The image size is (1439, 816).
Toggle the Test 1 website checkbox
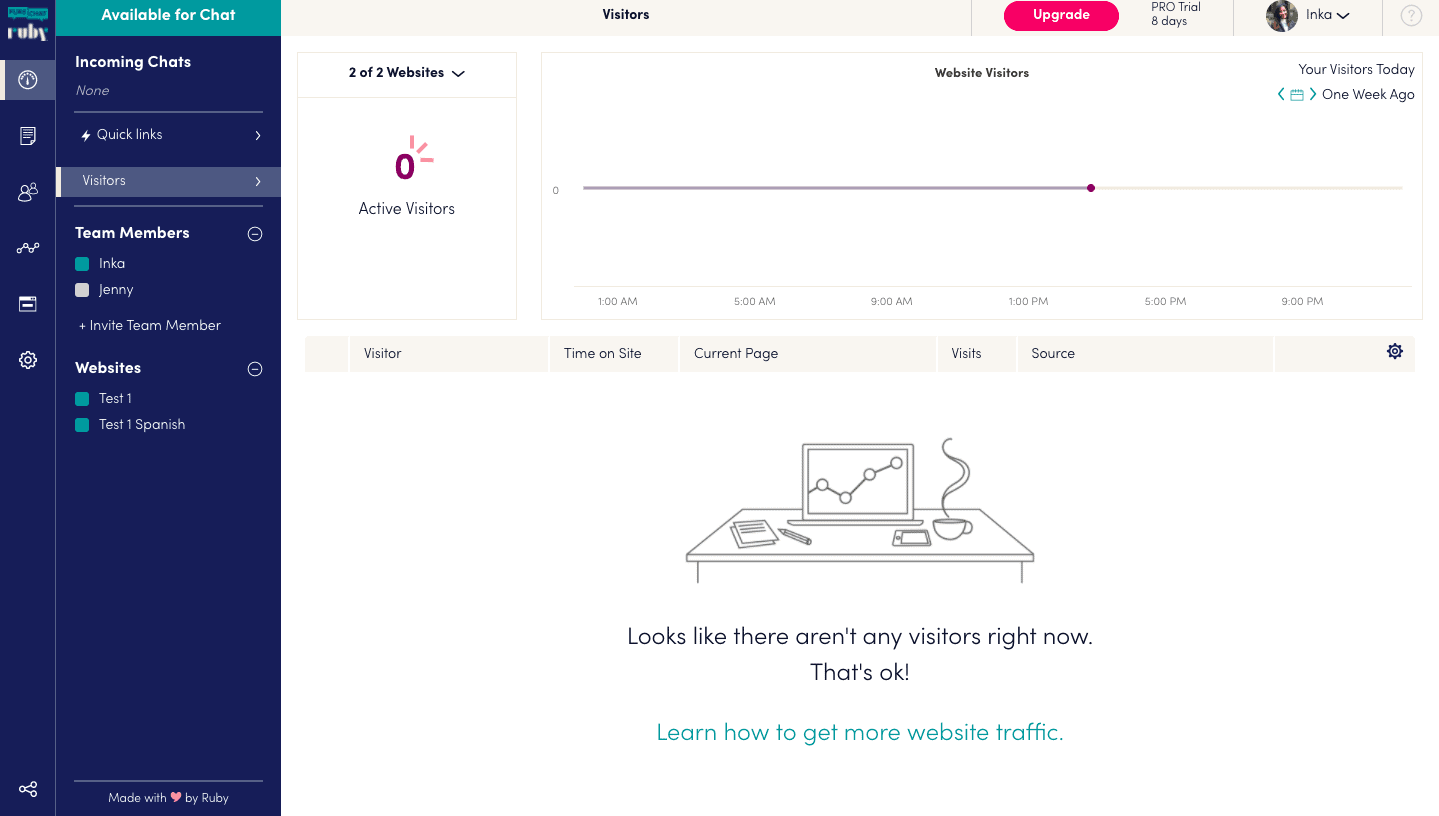(x=82, y=398)
